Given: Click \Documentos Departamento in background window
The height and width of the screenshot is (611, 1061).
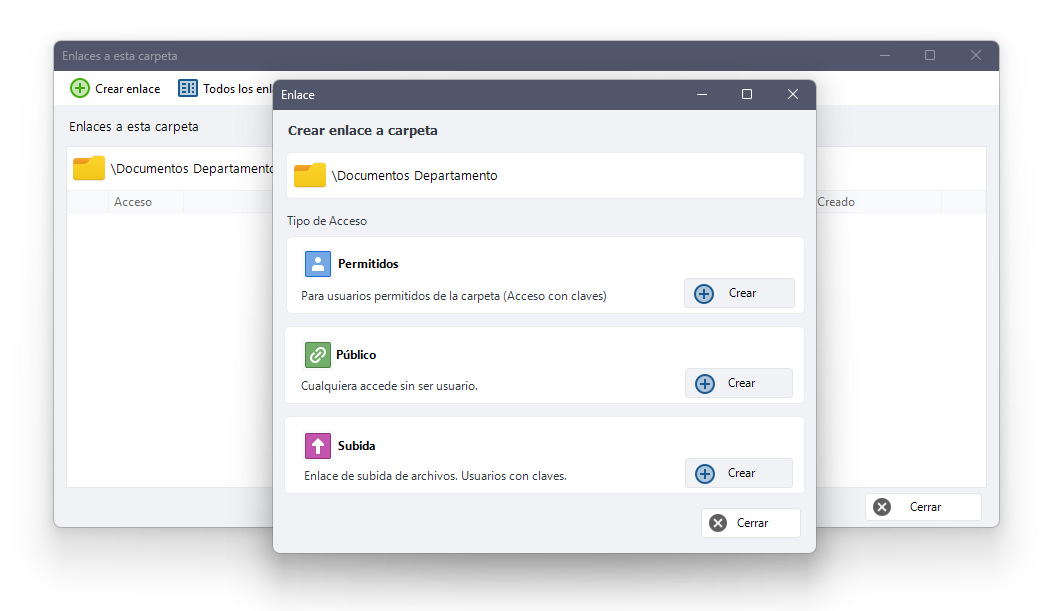Looking at the screenshot, I should click(192, 168).
